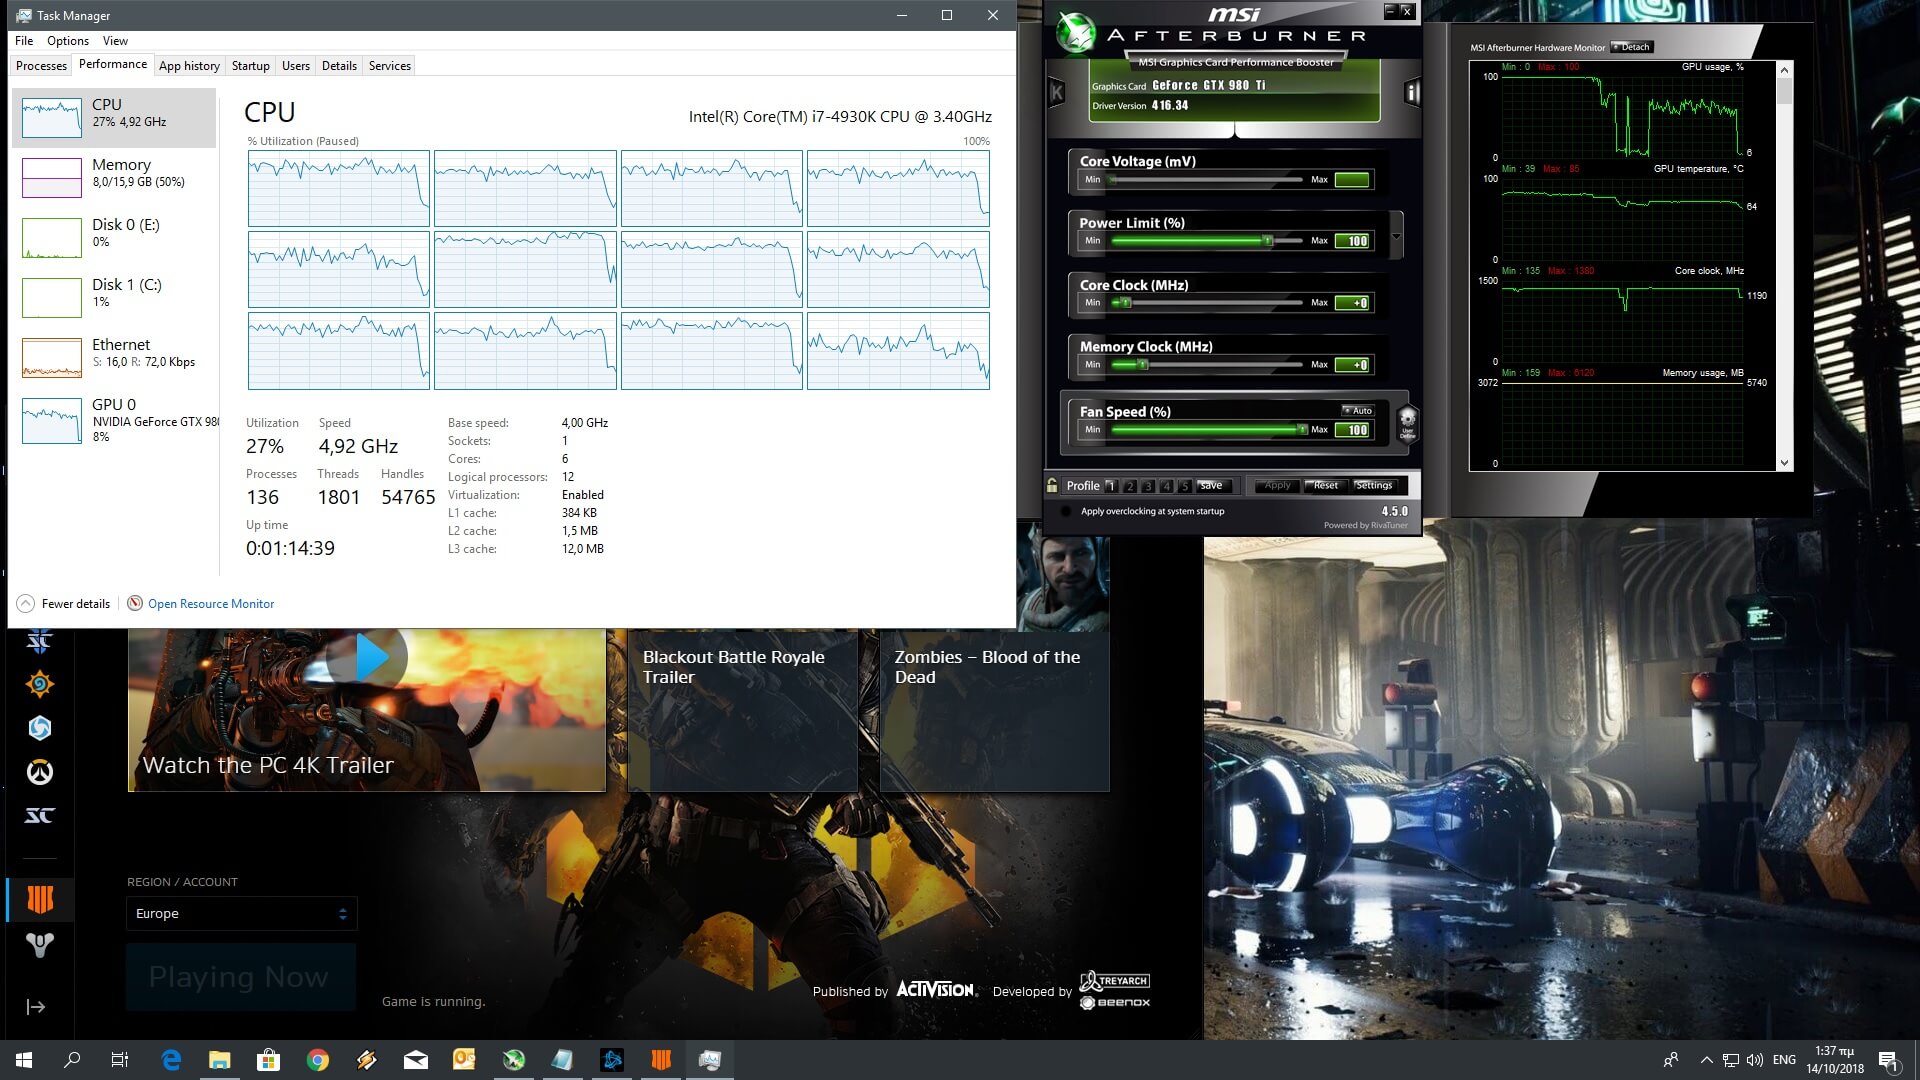The image size is (1920, 1080).
Task: Toggle fan speed Auto mode
Action: coord(1357,411)
